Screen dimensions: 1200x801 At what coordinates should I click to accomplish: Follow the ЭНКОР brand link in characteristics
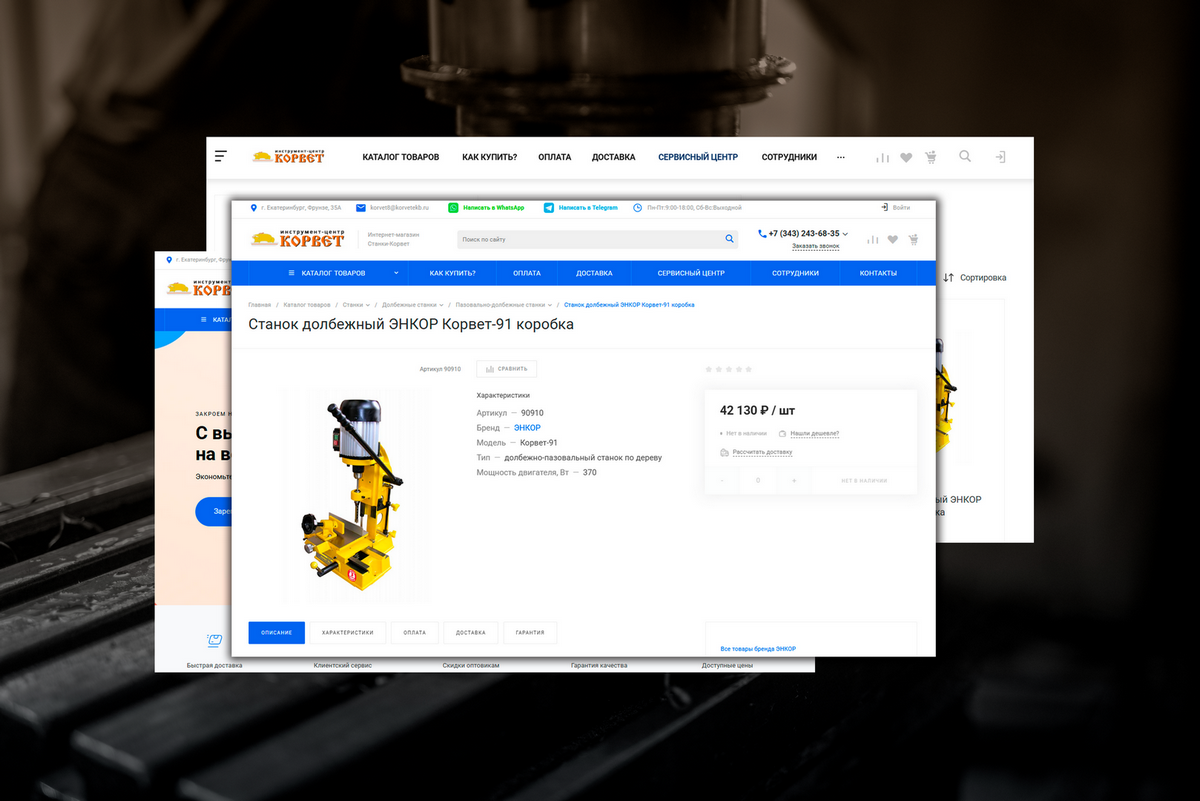[527, 428]
